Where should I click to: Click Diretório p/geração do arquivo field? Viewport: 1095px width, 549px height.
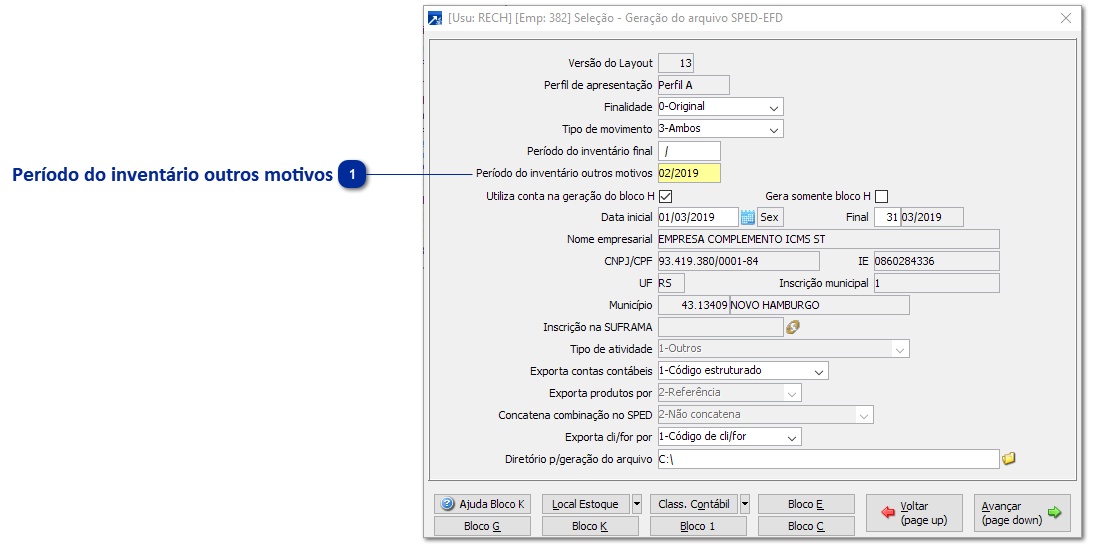coord(828,459)
